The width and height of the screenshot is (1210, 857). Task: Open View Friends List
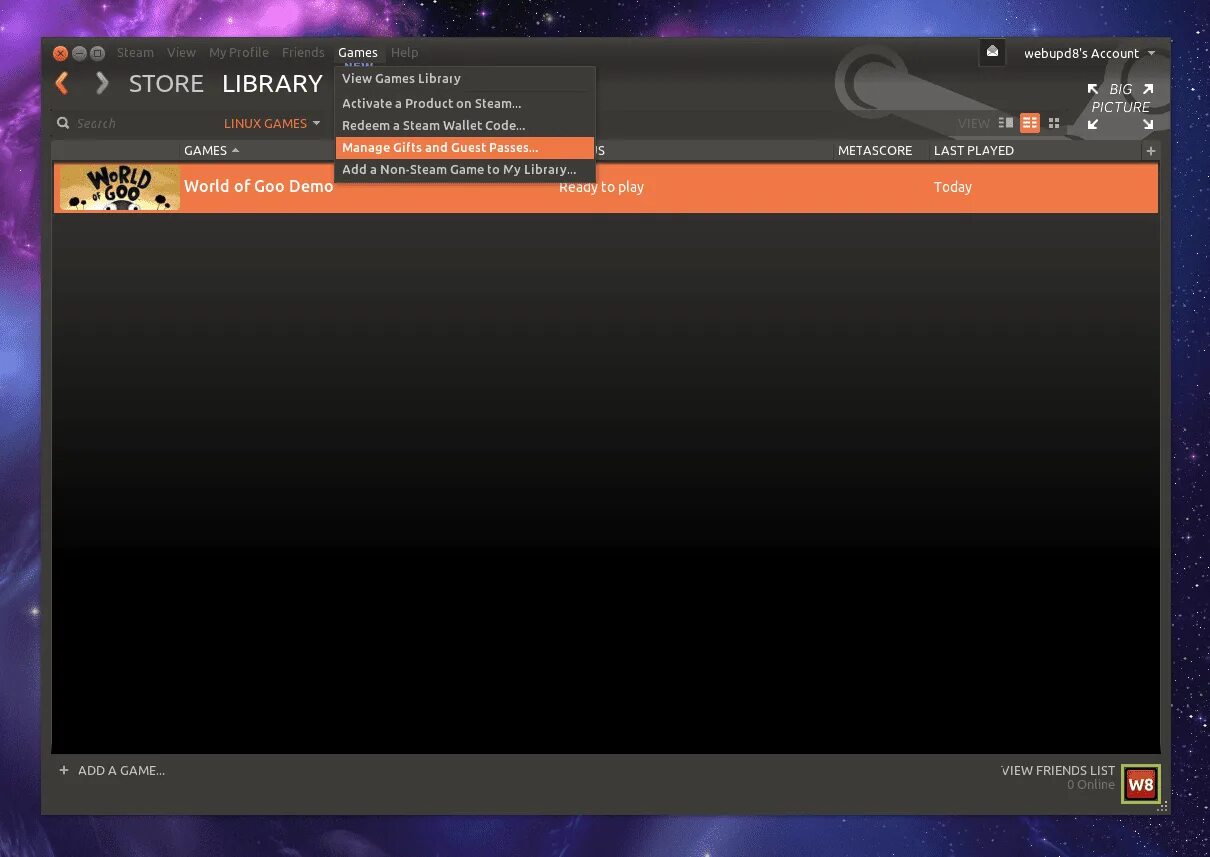[x=1058, y=770]
